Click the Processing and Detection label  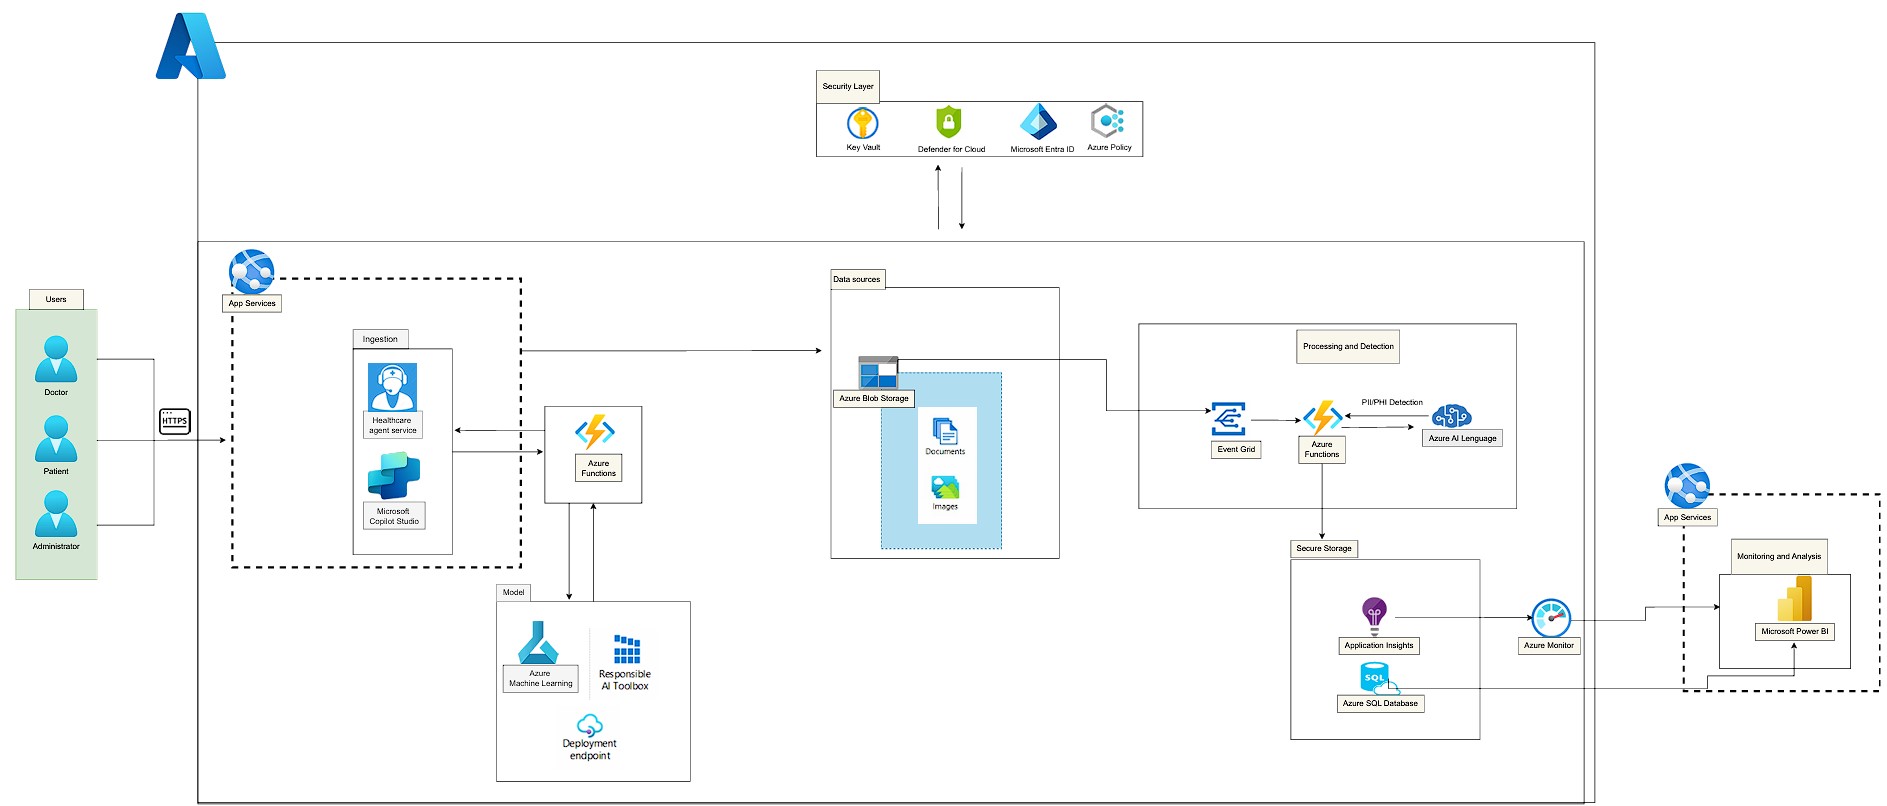click(1348, 346)
